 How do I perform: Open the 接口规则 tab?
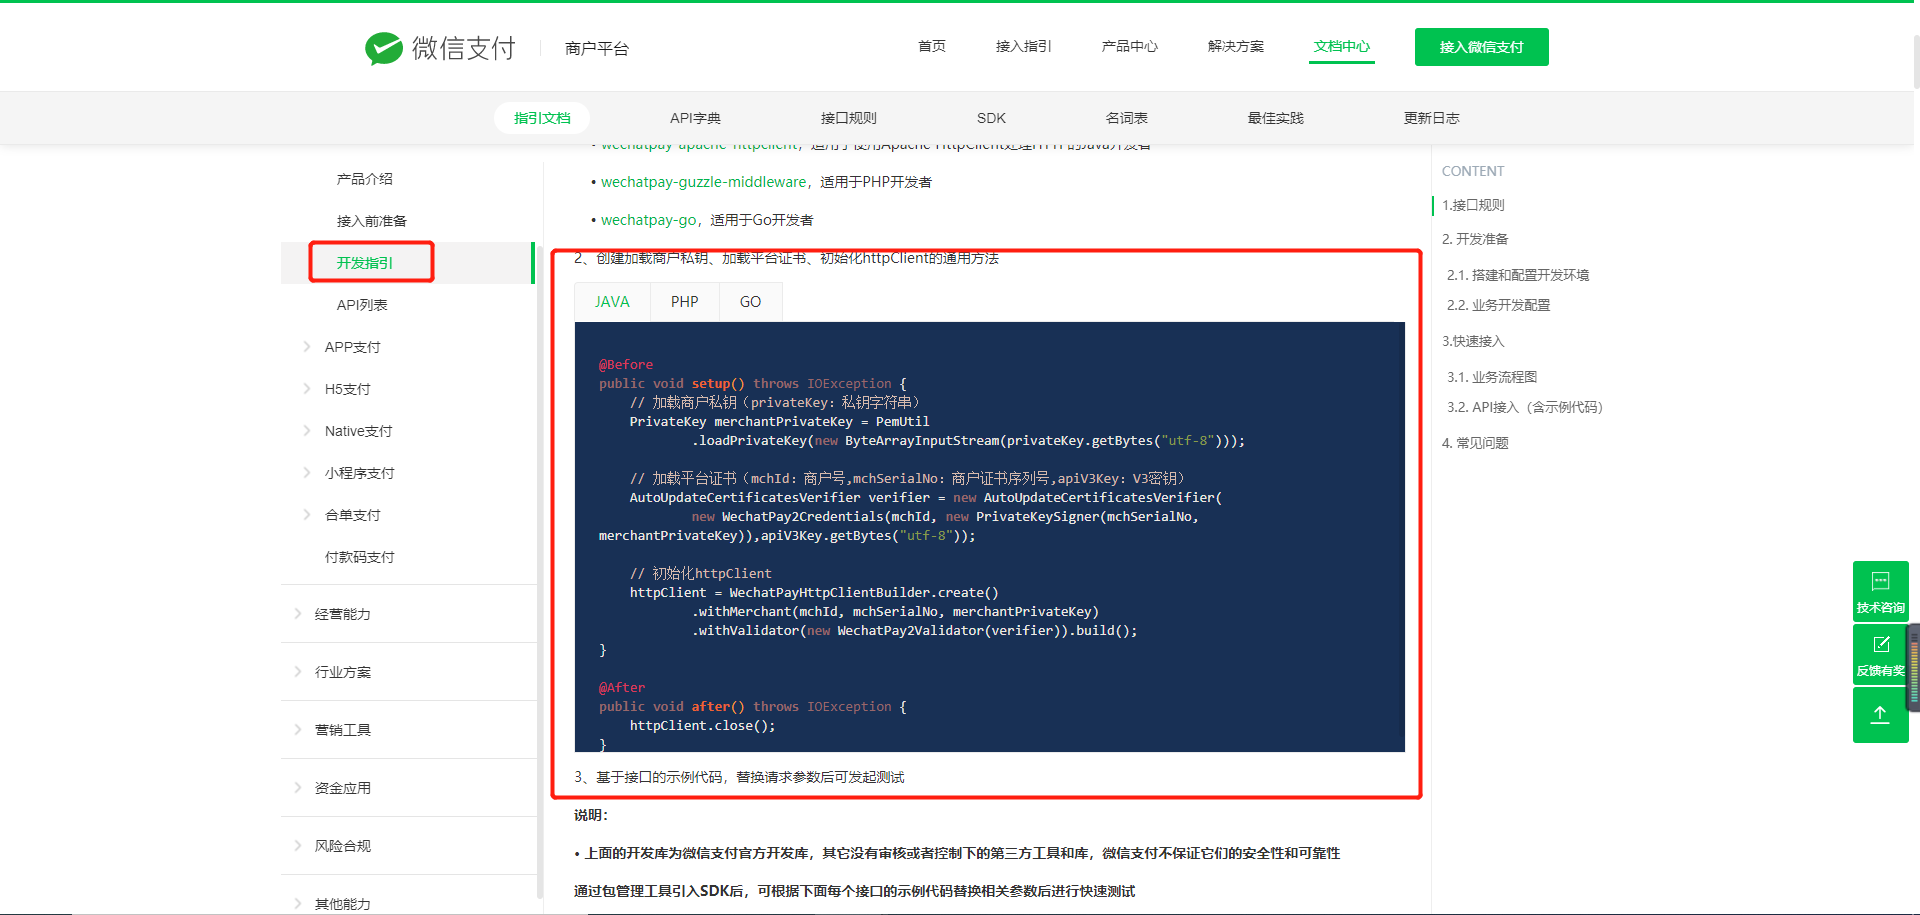848,118
